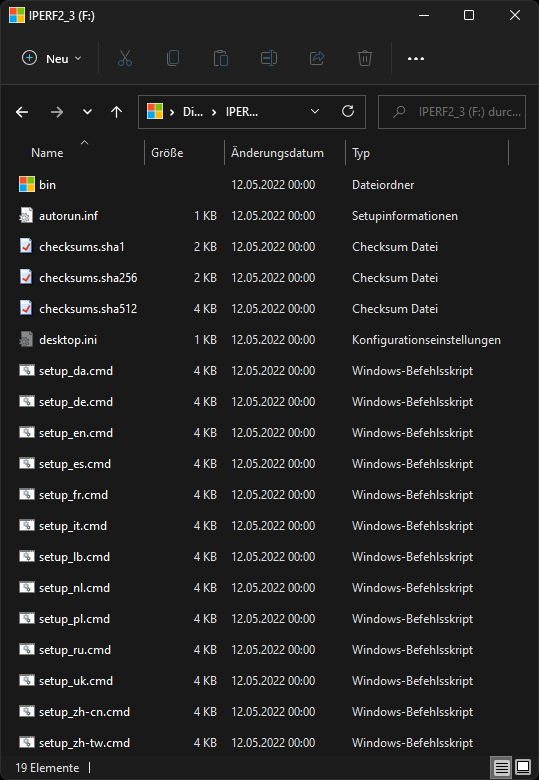539x780 pixels.
Task: Refresh the current folder view
Action: pyautogui.click(x=348, y=111)
